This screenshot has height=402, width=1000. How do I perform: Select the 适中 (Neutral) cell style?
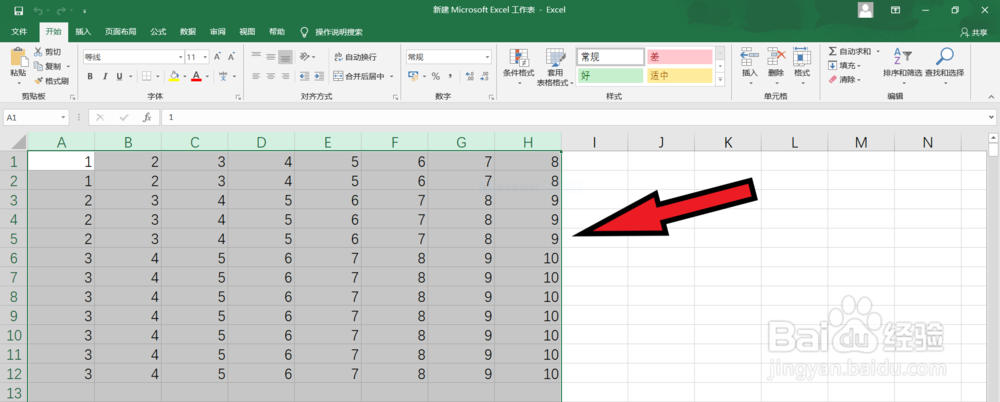pyautogui.click(x=679, y=76)
